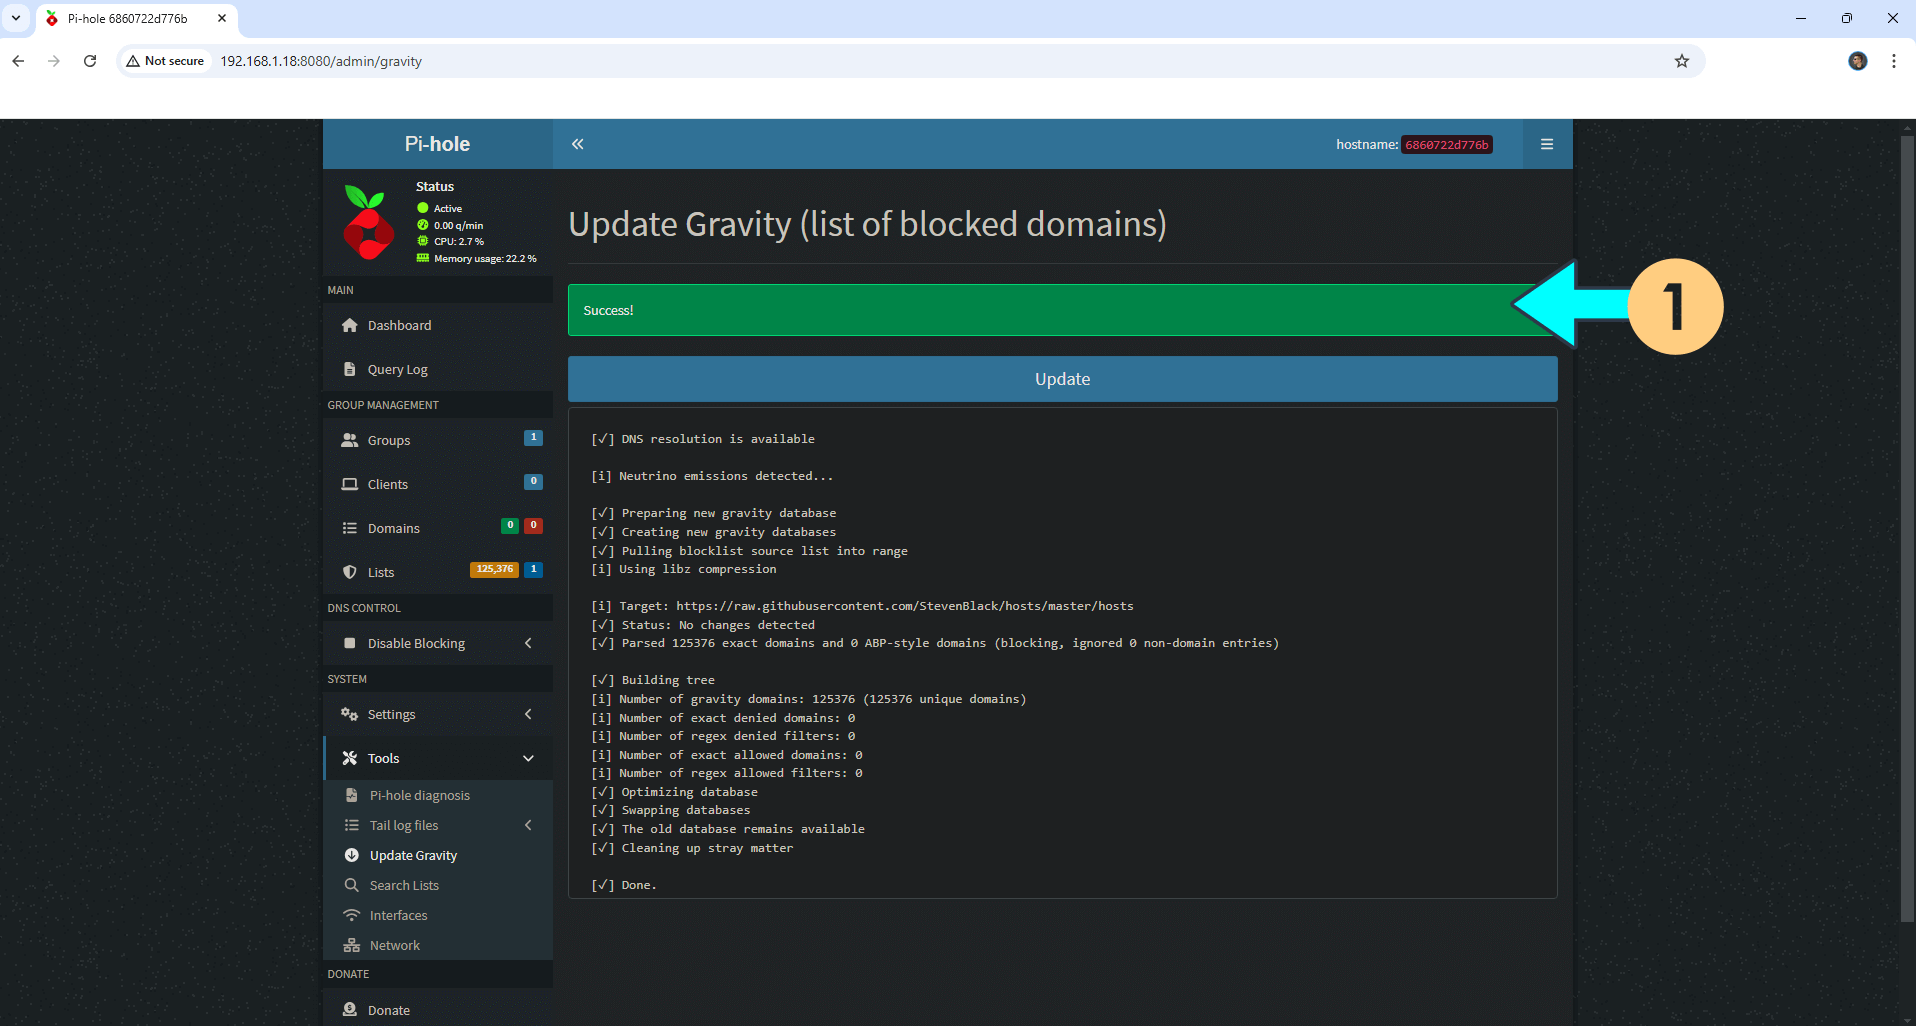Click the Lists 125,376 count badge
Image resolution: width=1916 pixels, height=1026 pixels.
click(x=494, y=569)
